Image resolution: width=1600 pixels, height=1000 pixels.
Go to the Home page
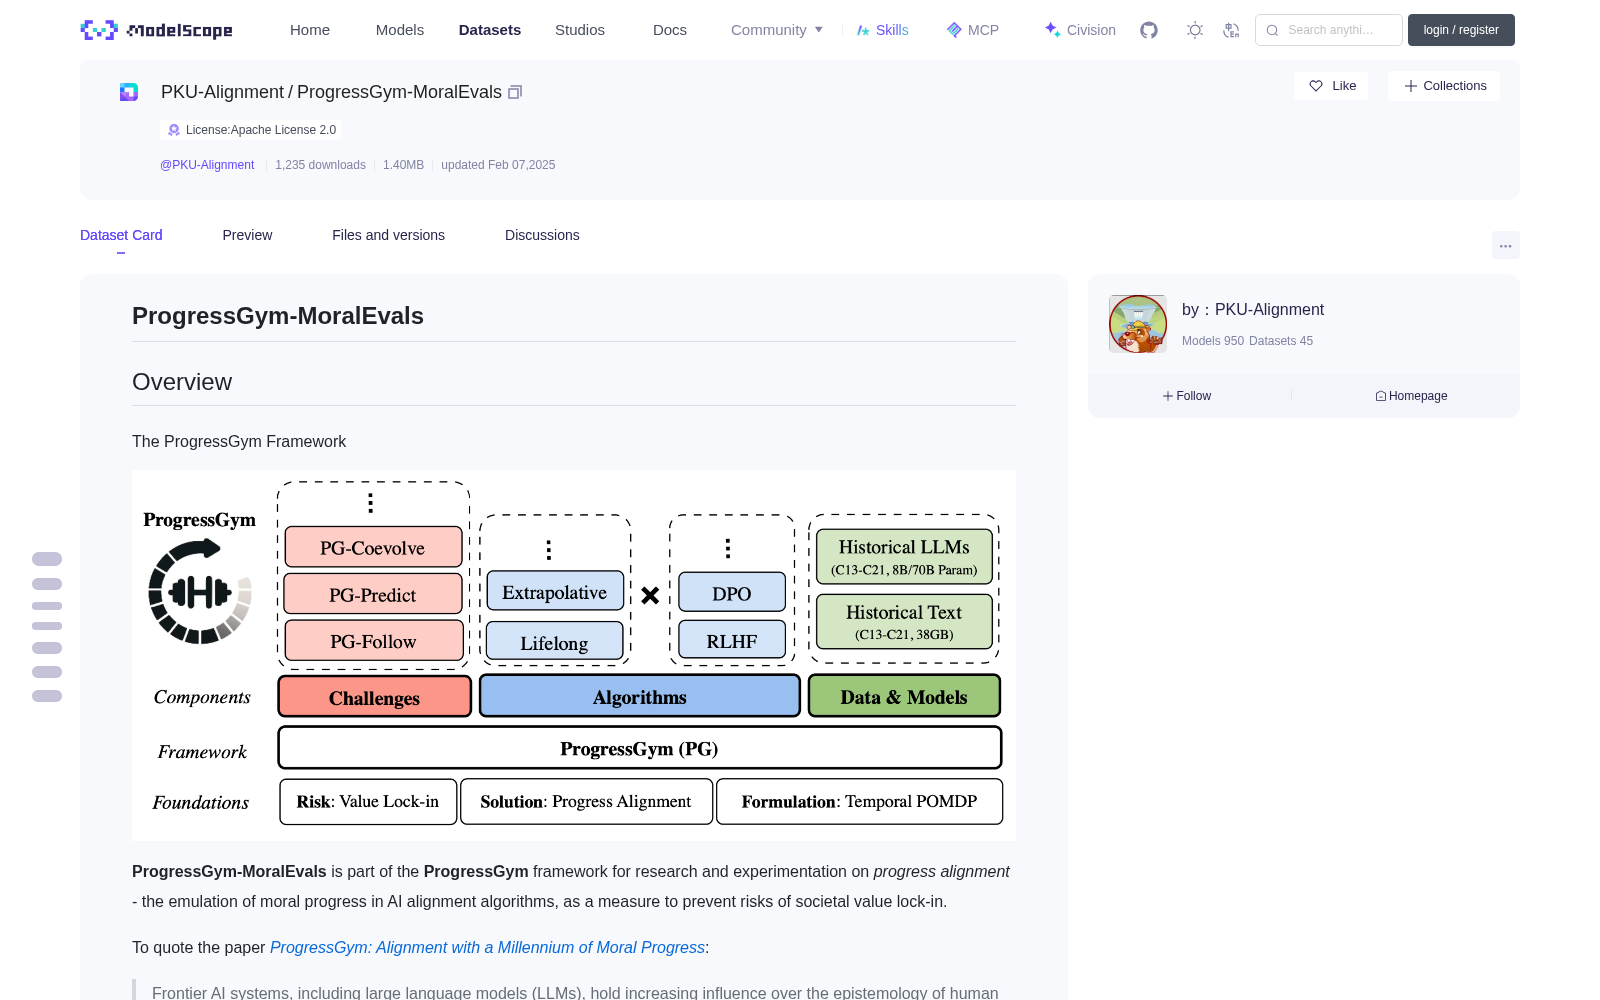coord(310,30)
